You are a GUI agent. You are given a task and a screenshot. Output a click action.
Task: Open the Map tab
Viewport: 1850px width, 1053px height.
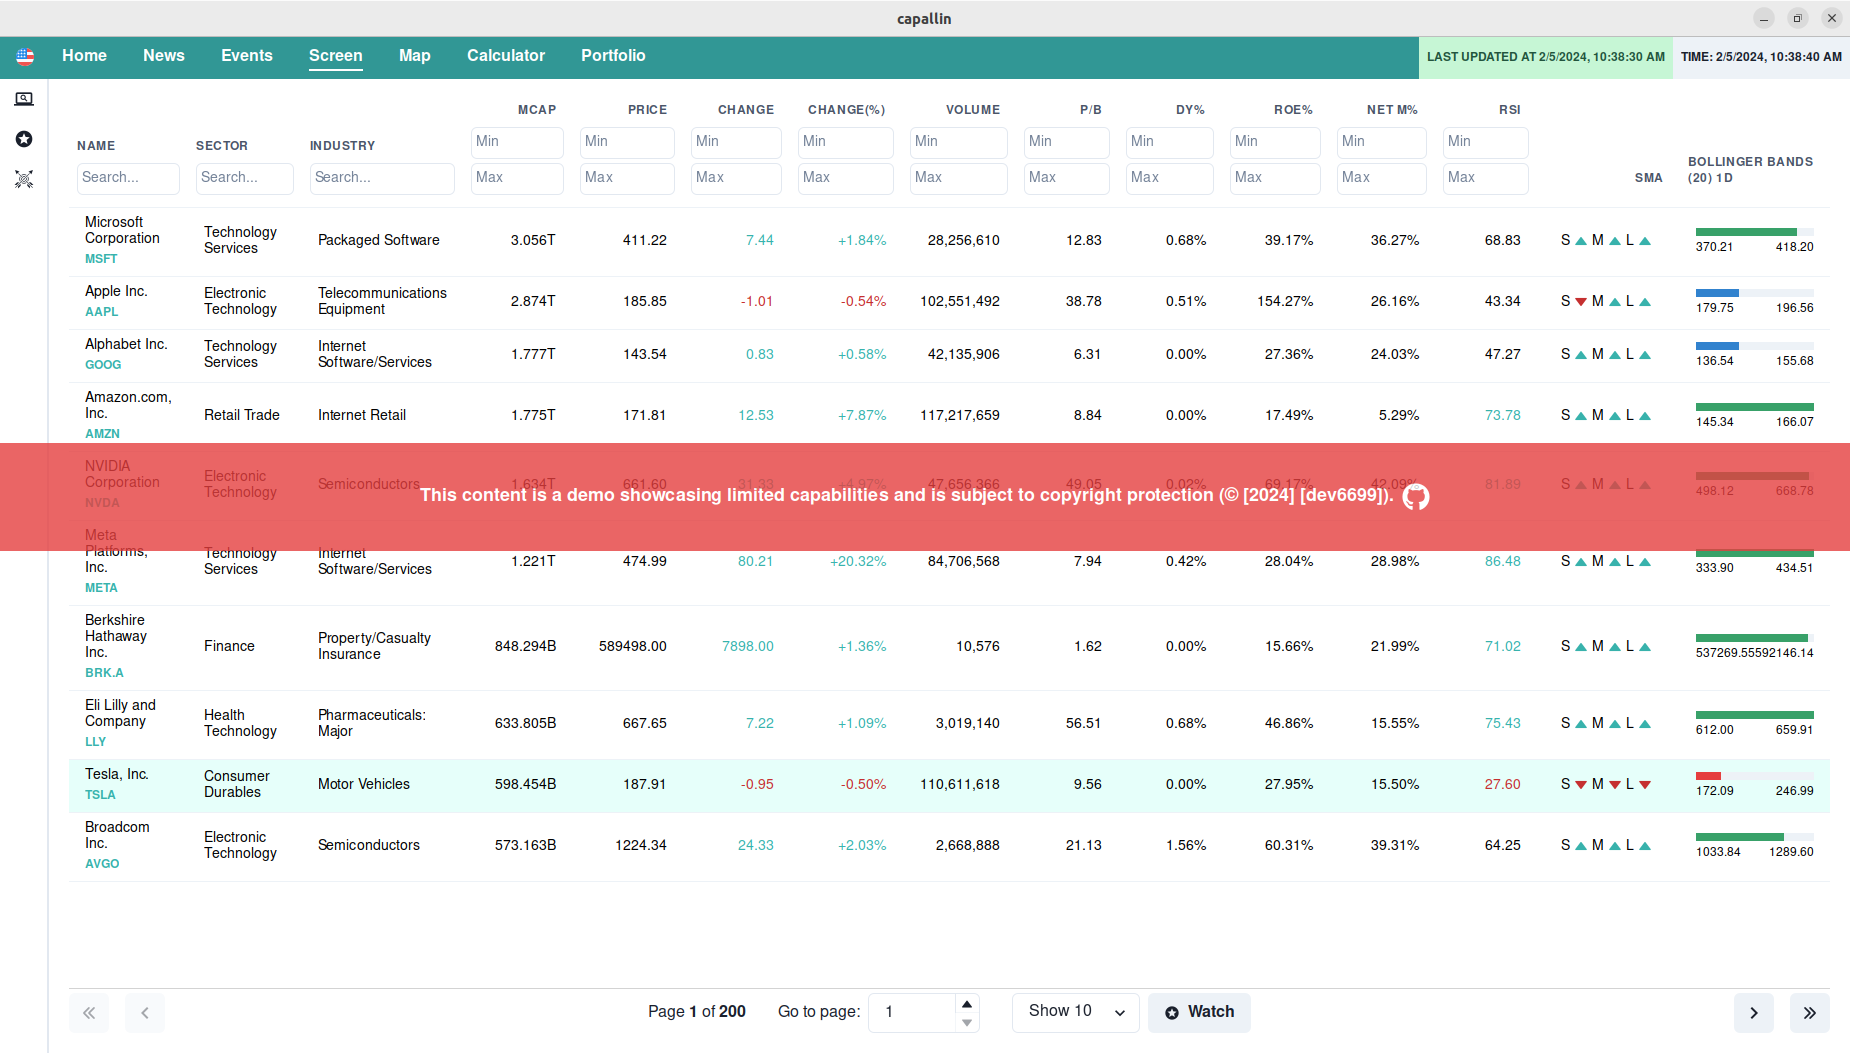click(x=415, y=56)
